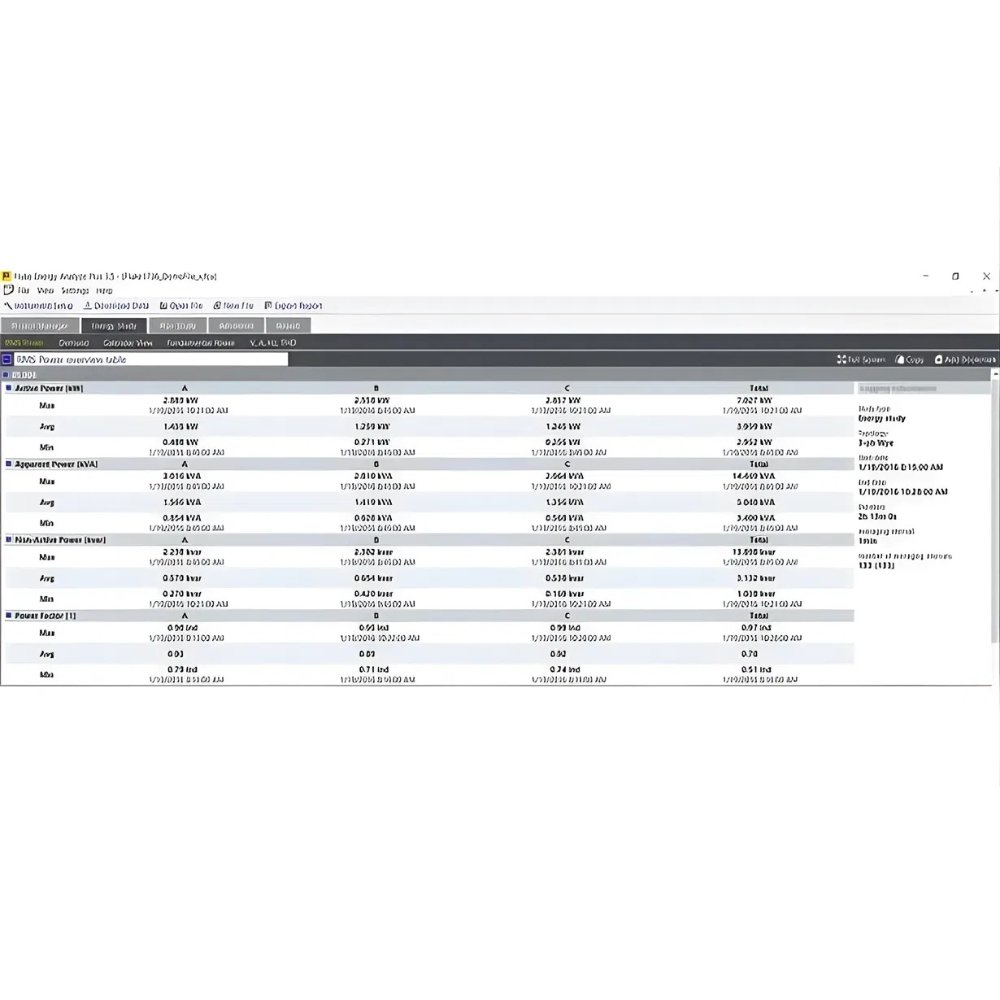Collapse the Non-Active Power section
The height and width of the screenshot is (1000, 1000).
(9, 540)
